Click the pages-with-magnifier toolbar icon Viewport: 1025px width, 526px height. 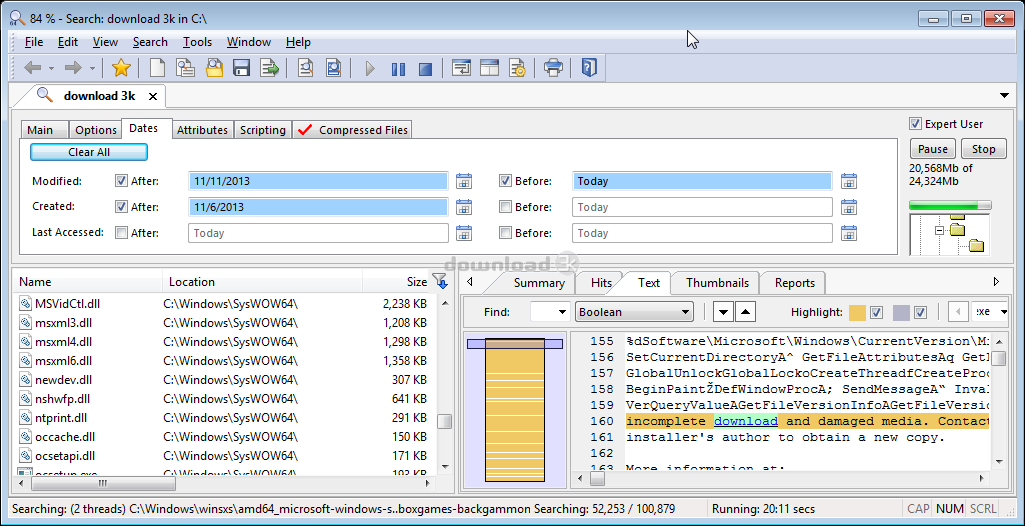click(186, 67)
